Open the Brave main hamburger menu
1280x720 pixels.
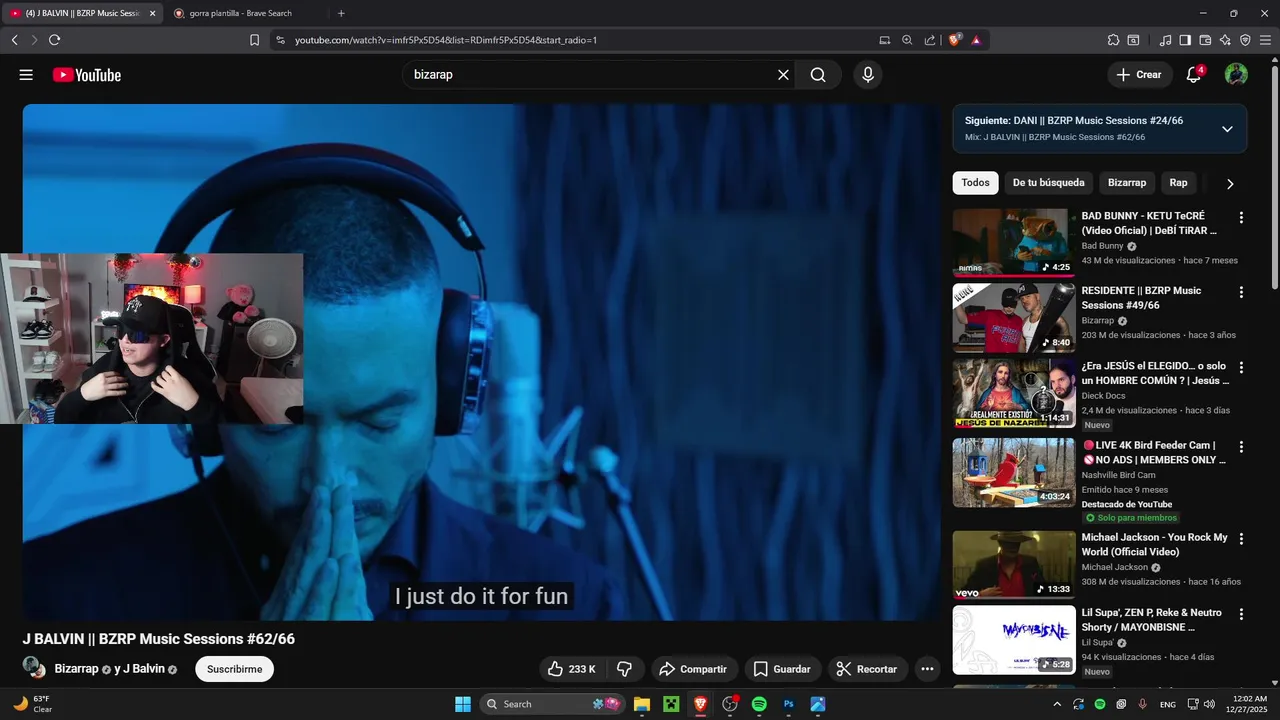point(1265,40)
